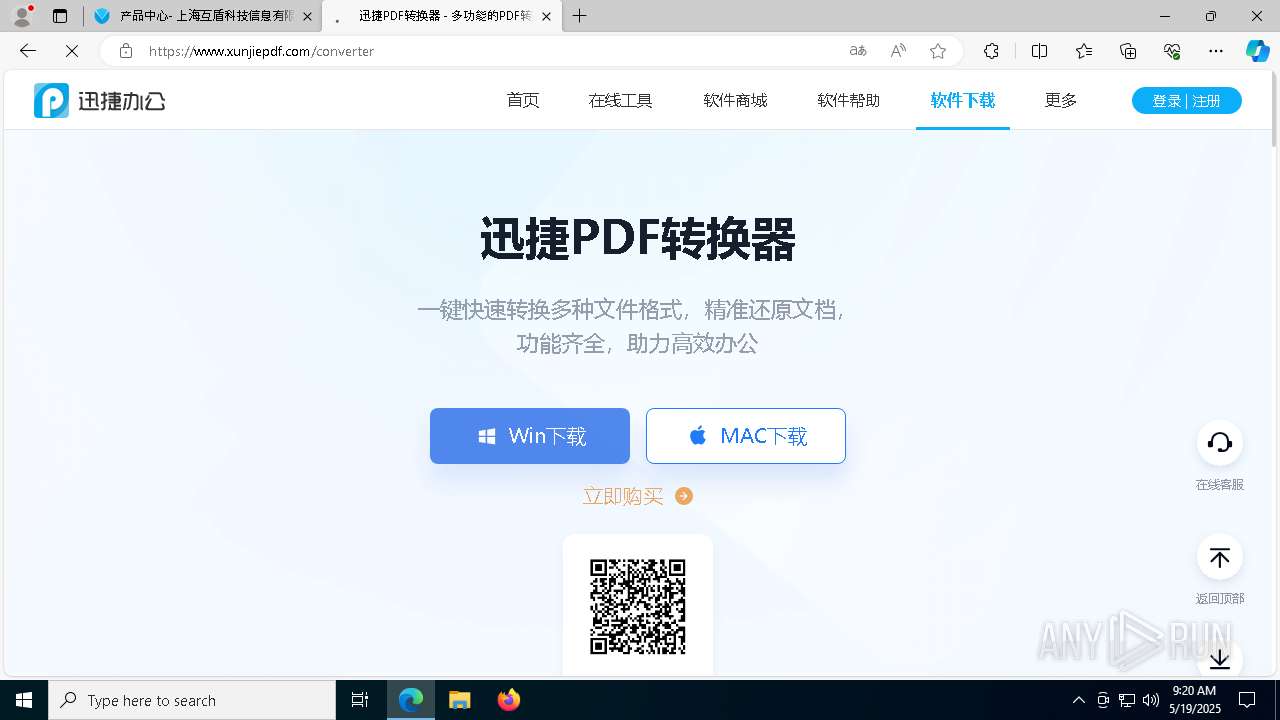Select the 迅捷PDF转换器 browser tab

[443, 16]
